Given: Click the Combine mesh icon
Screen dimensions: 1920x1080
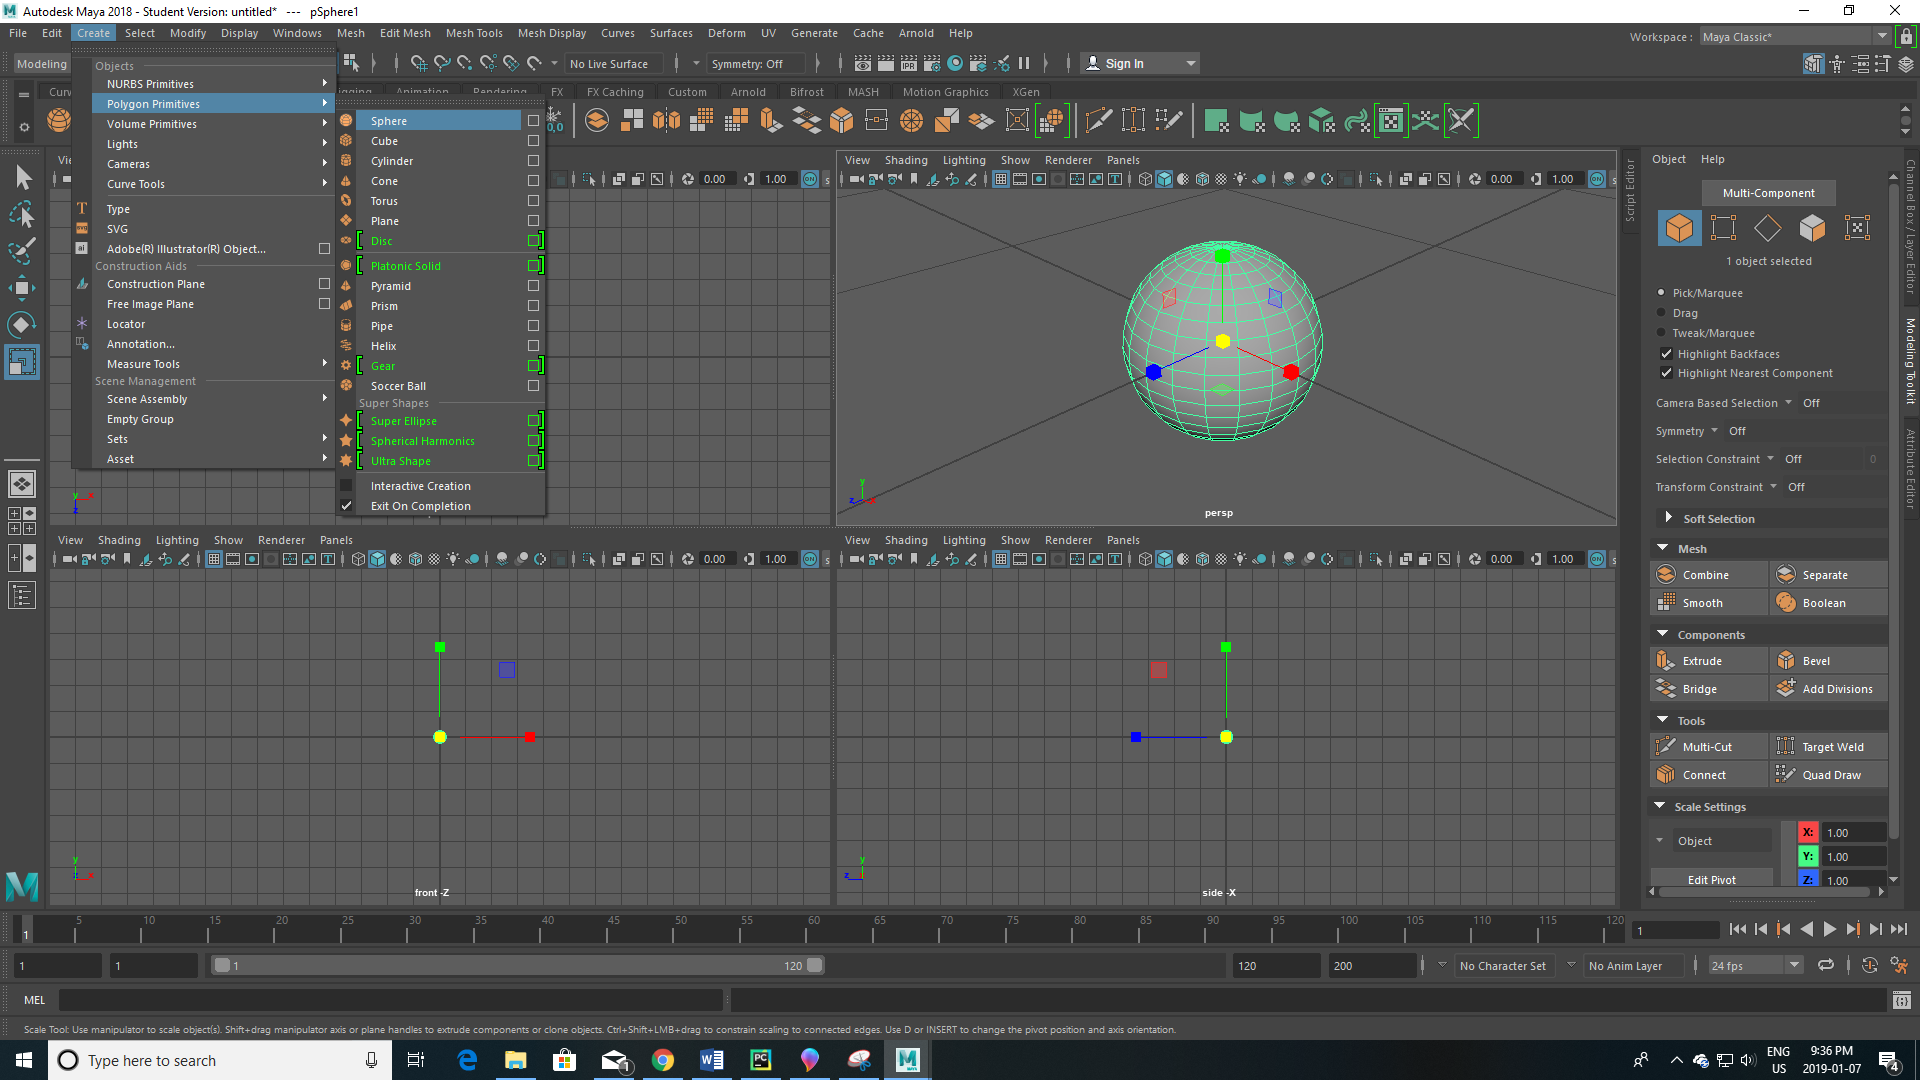Looking at the screenshot, I should click(x=1666, y=575).
